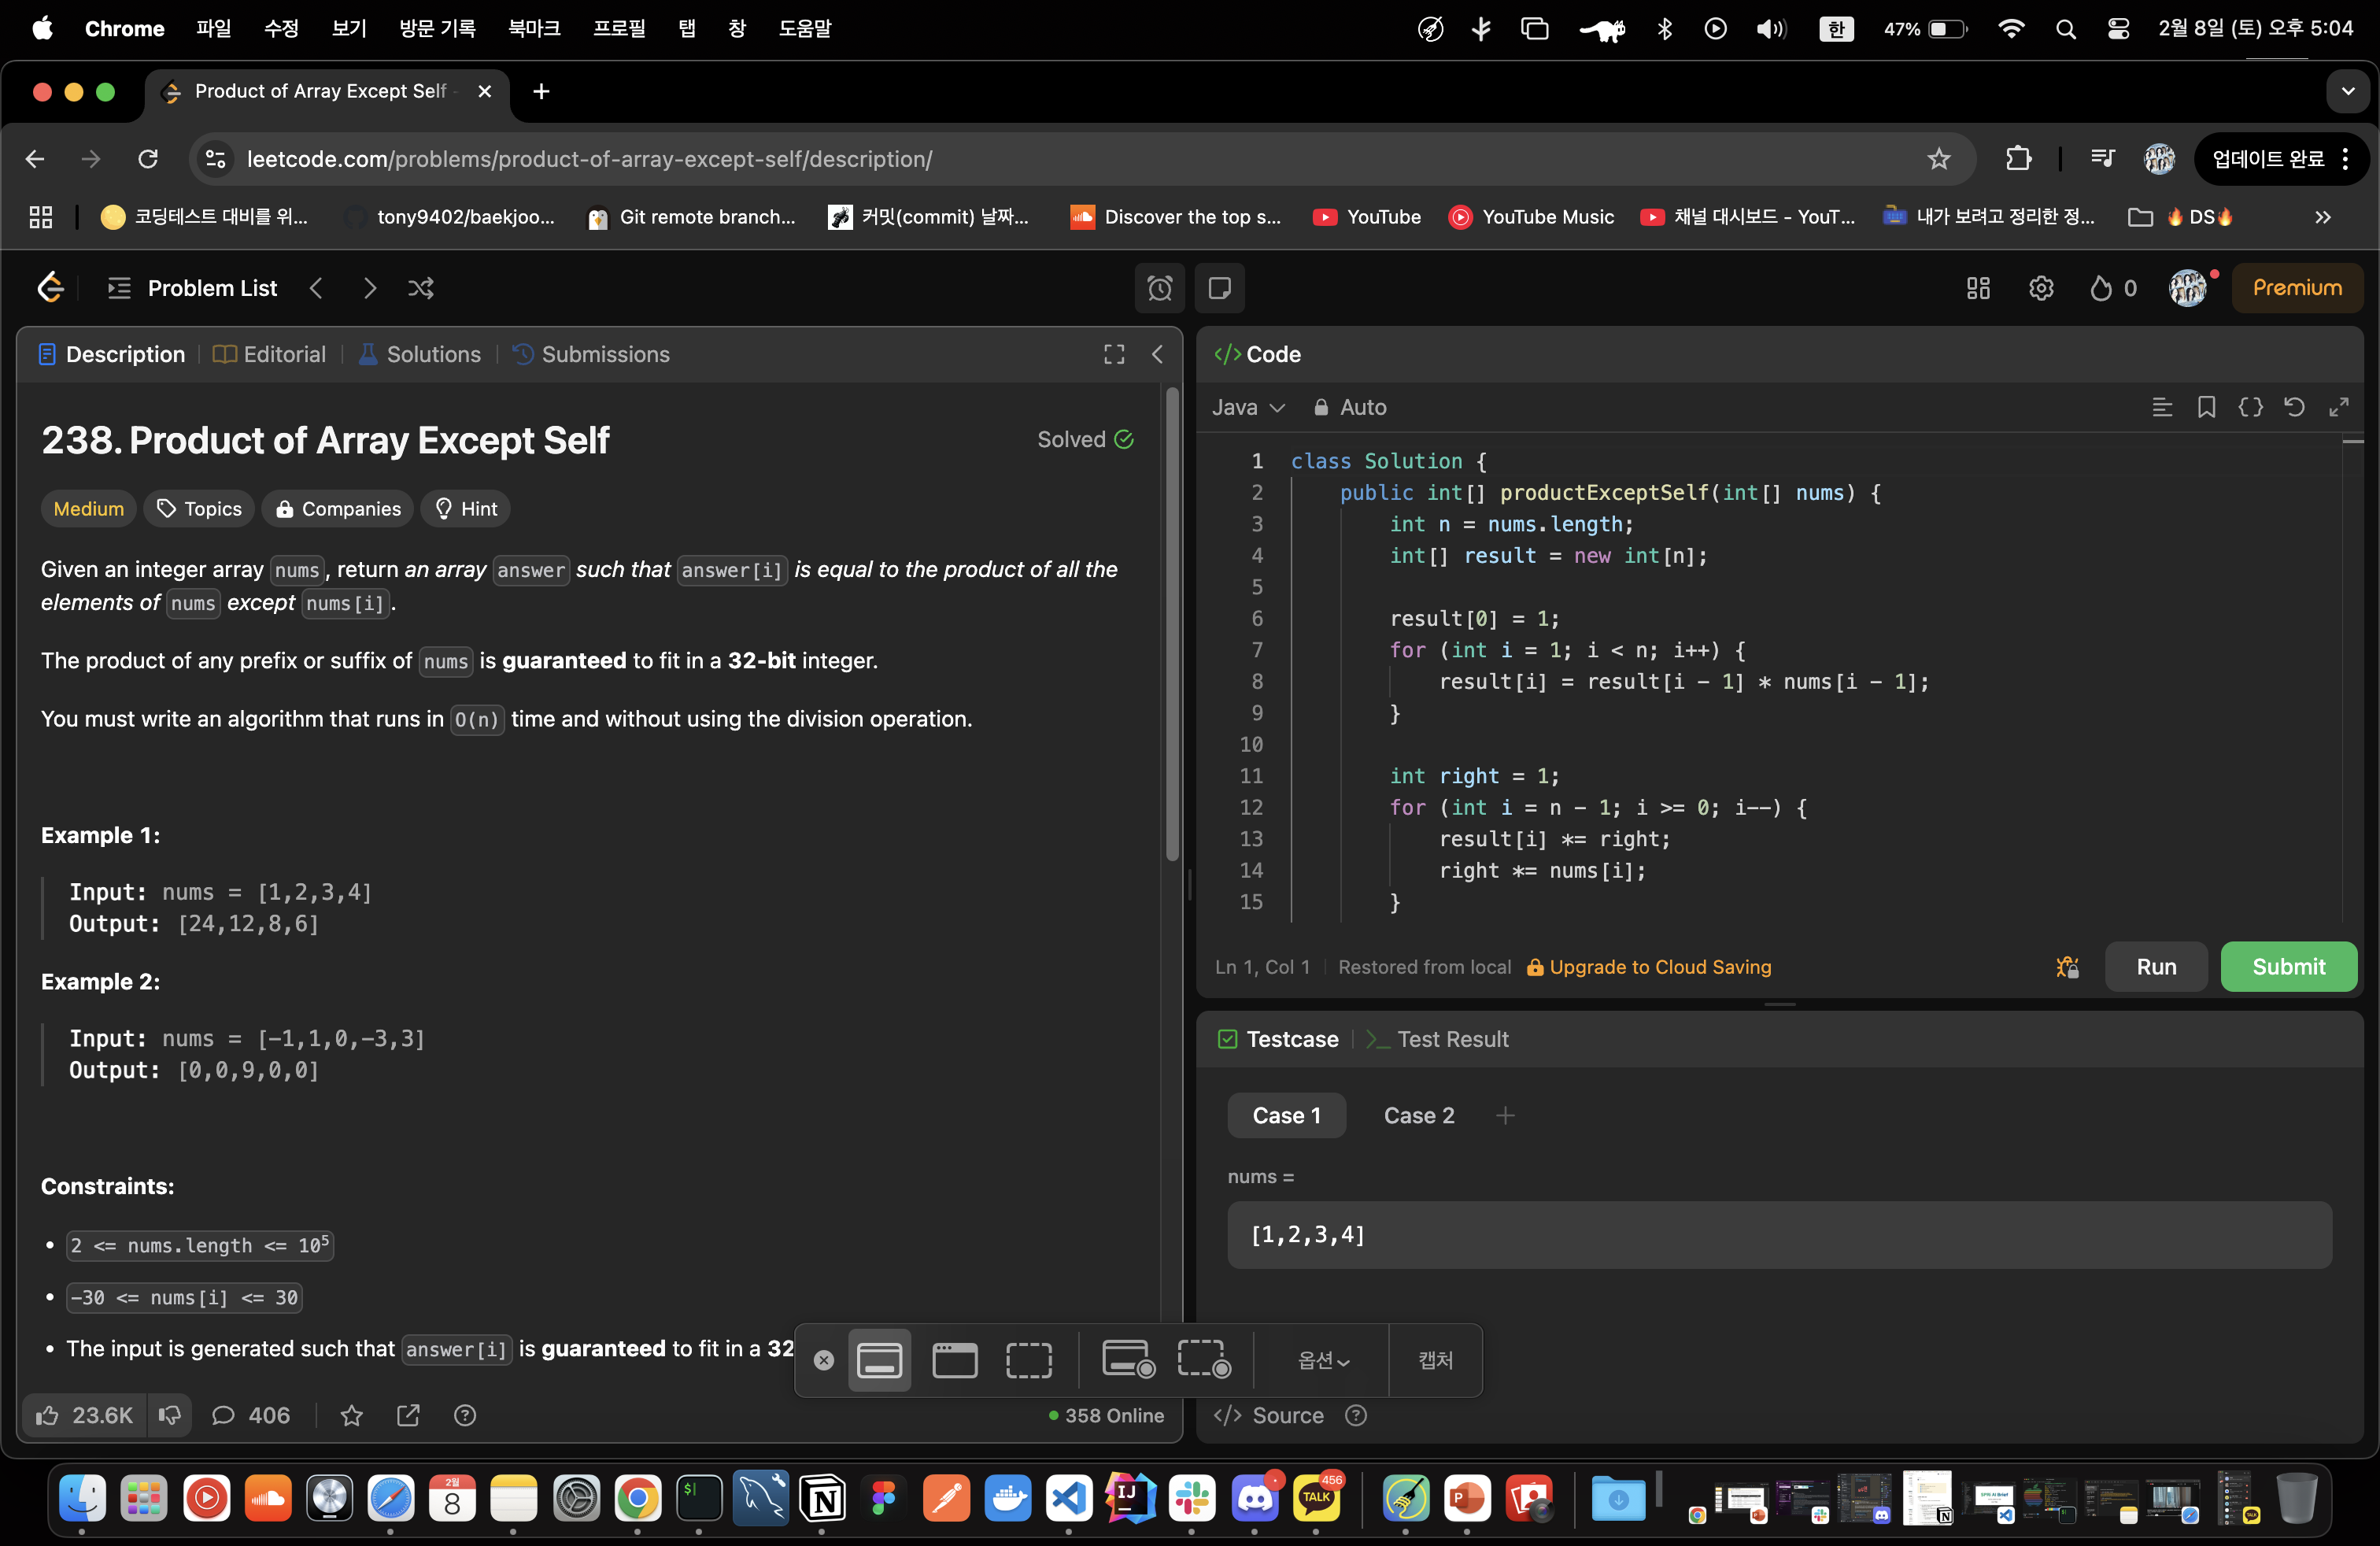
Task: Click the 캡처 capture button
Action: [1435, 1360]
